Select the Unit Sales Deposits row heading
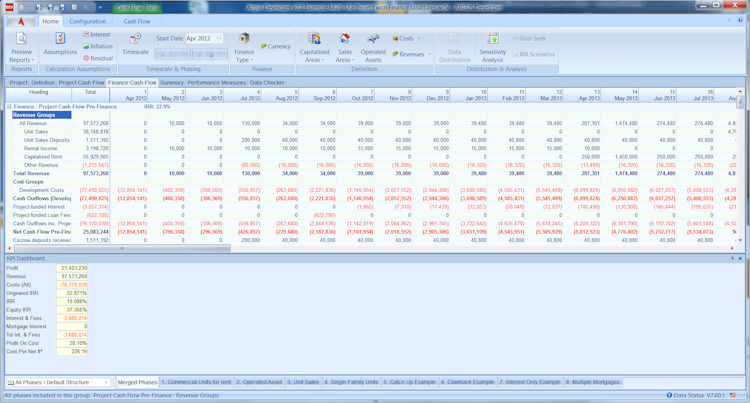 click(47, 140)
